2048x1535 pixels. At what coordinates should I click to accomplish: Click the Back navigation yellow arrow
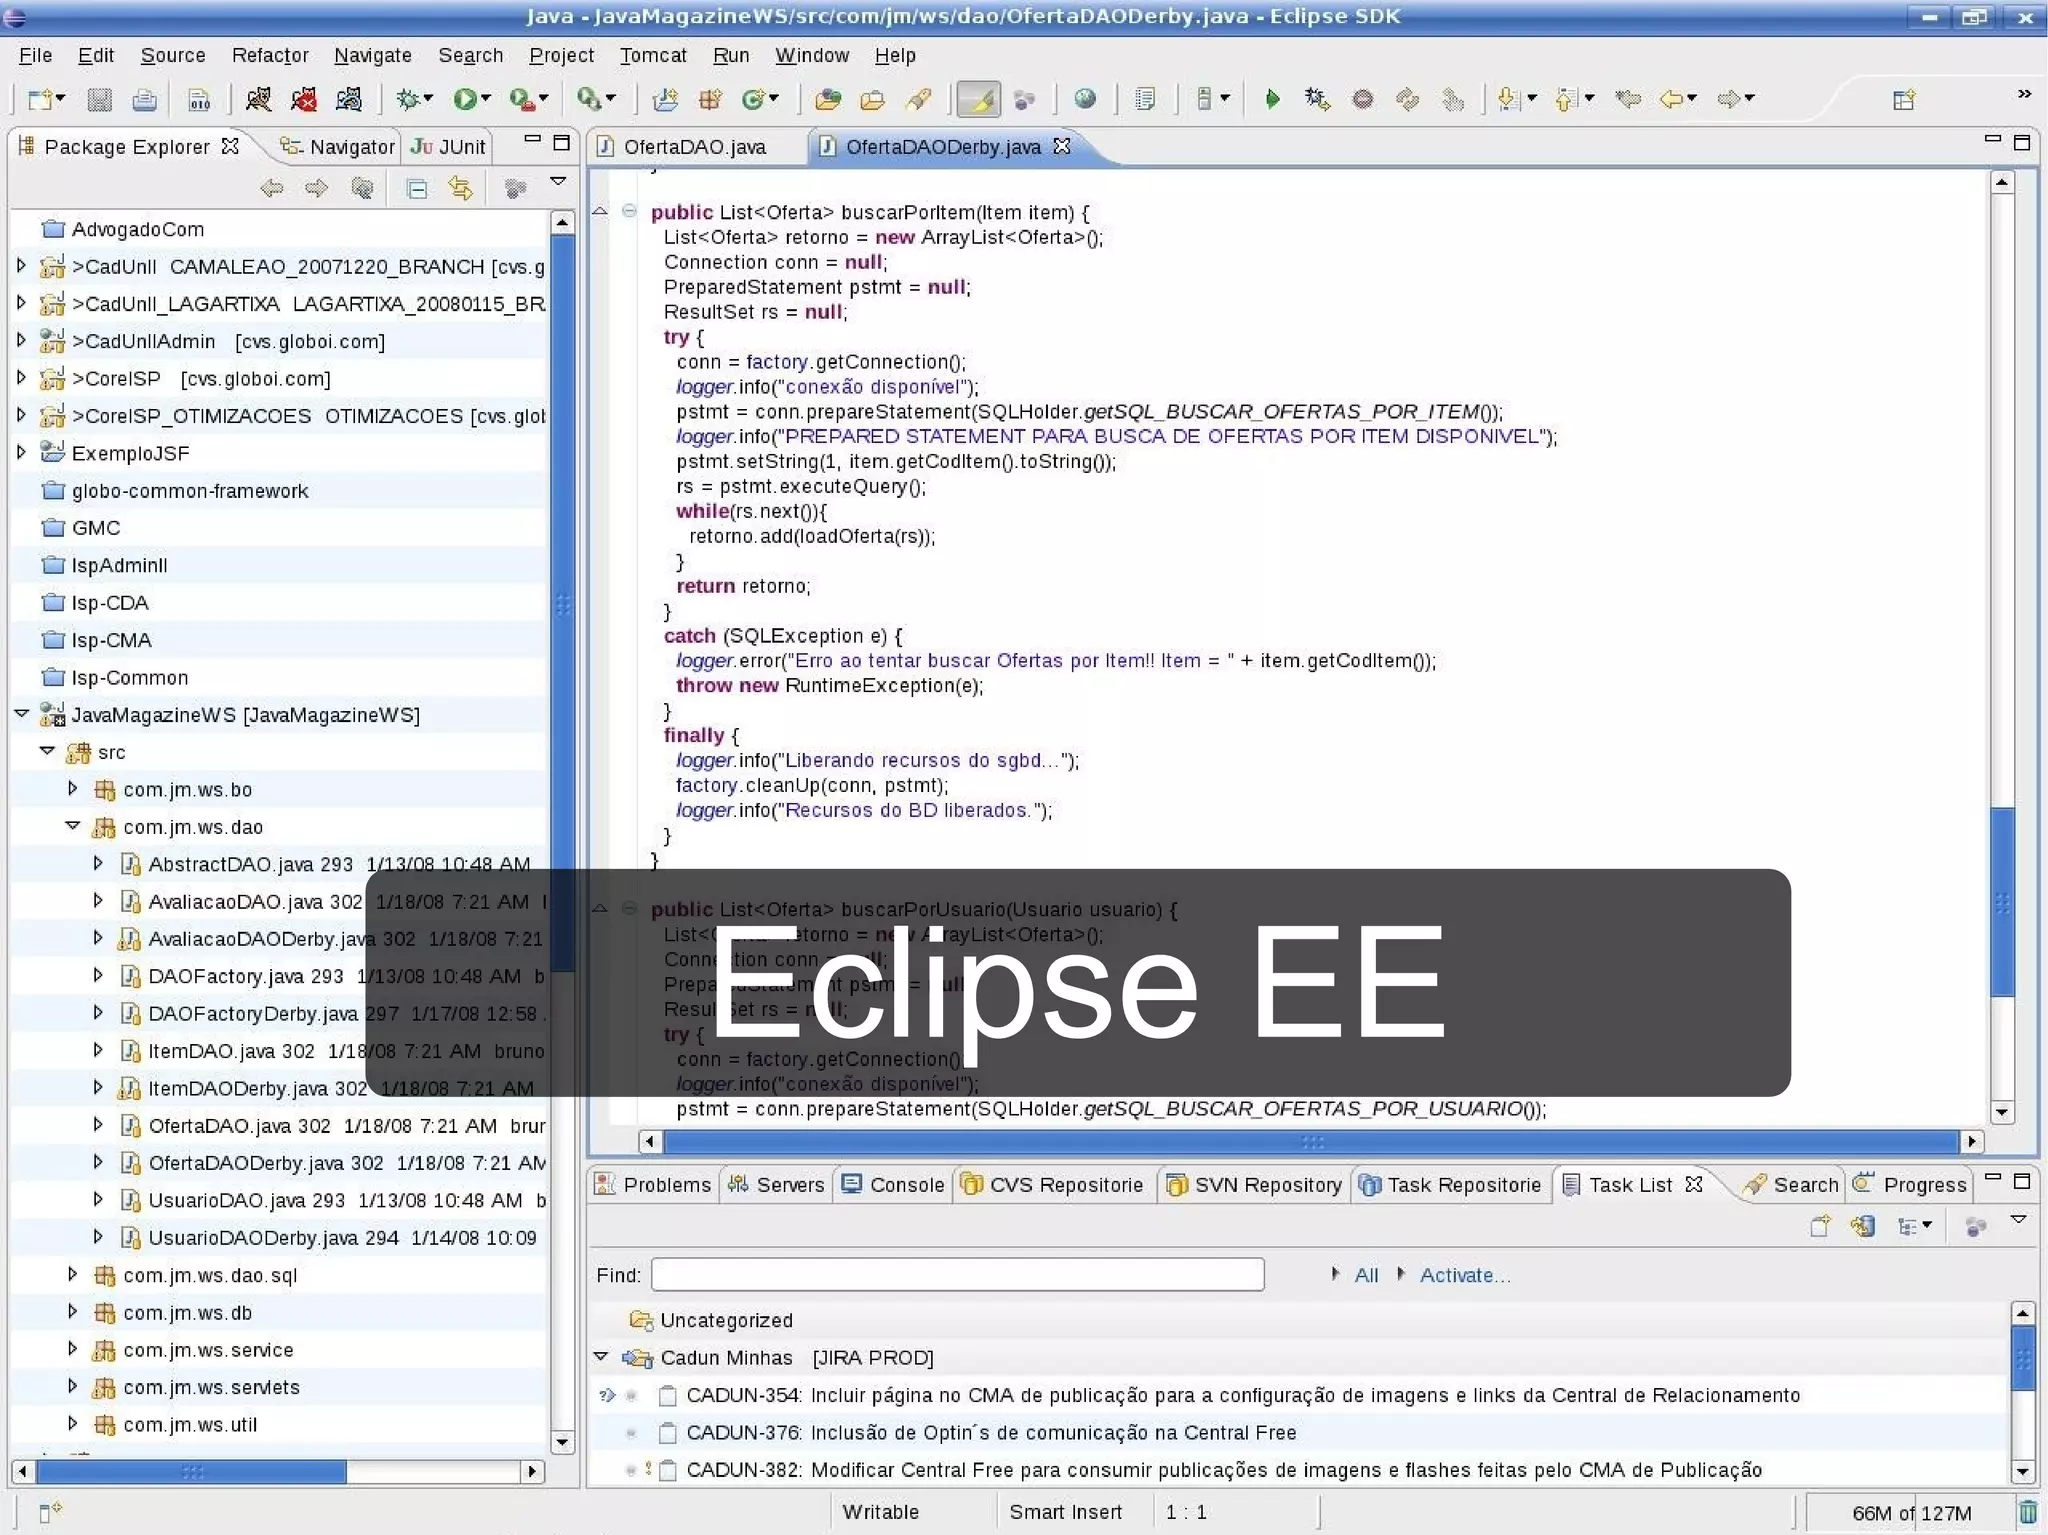coord(1671,98)
